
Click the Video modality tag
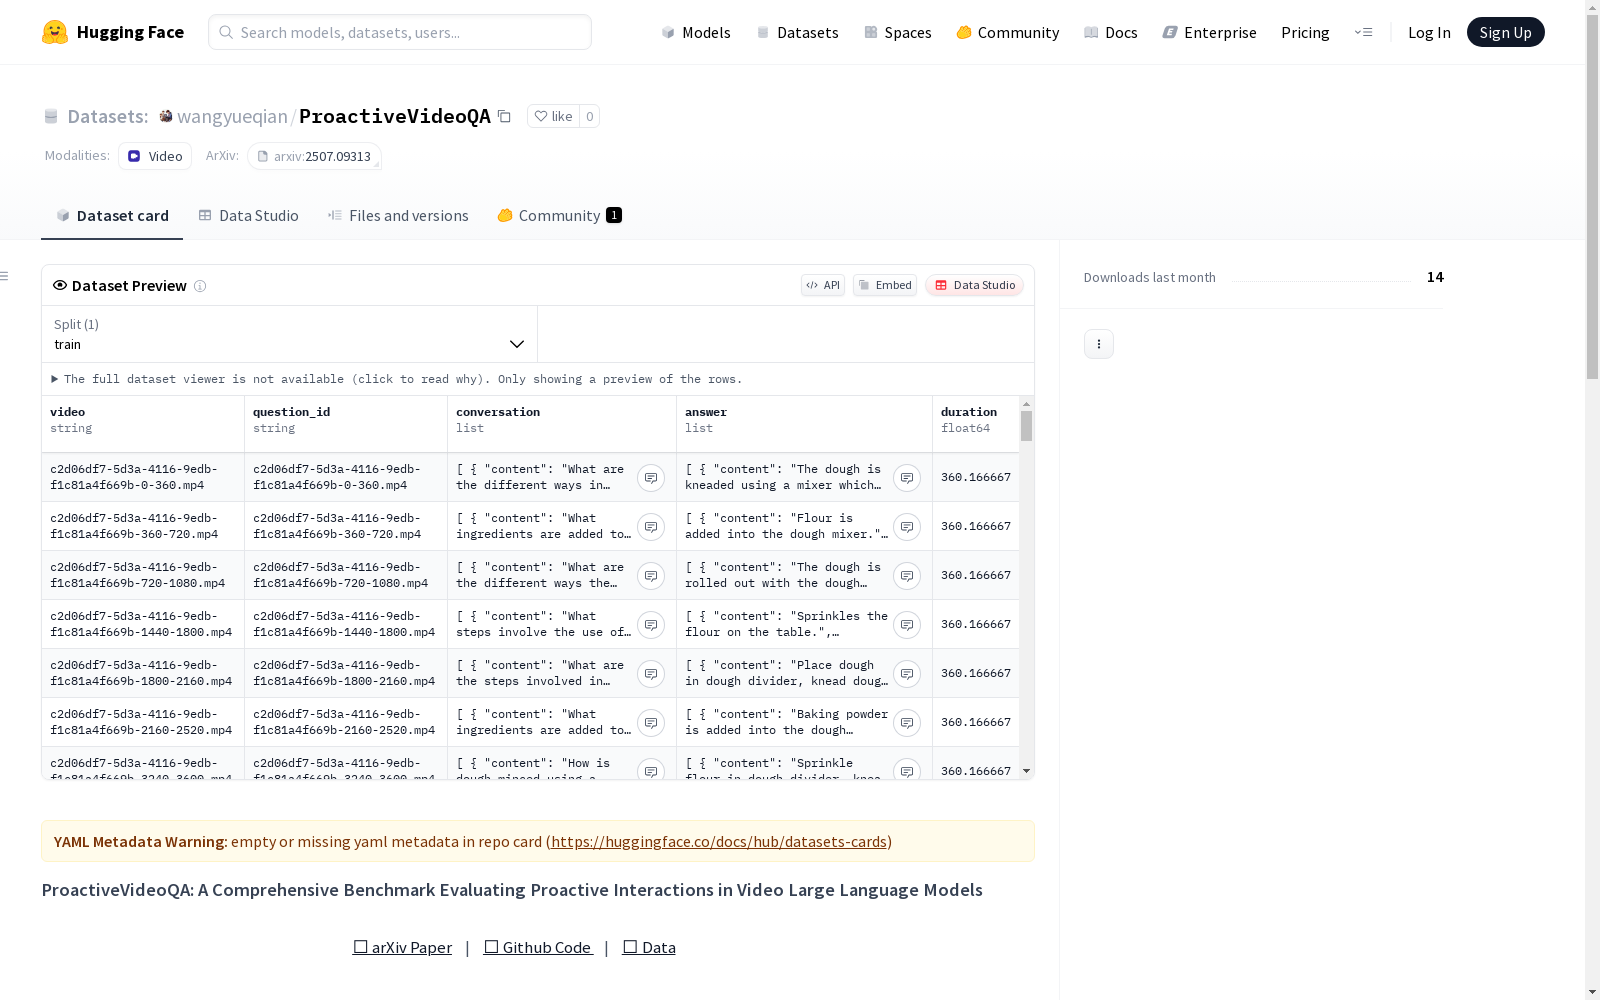(x=155, y=156)
